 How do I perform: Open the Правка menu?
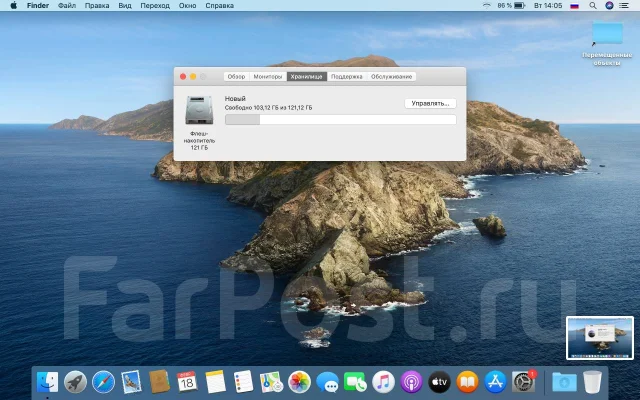tap(97, 6)
